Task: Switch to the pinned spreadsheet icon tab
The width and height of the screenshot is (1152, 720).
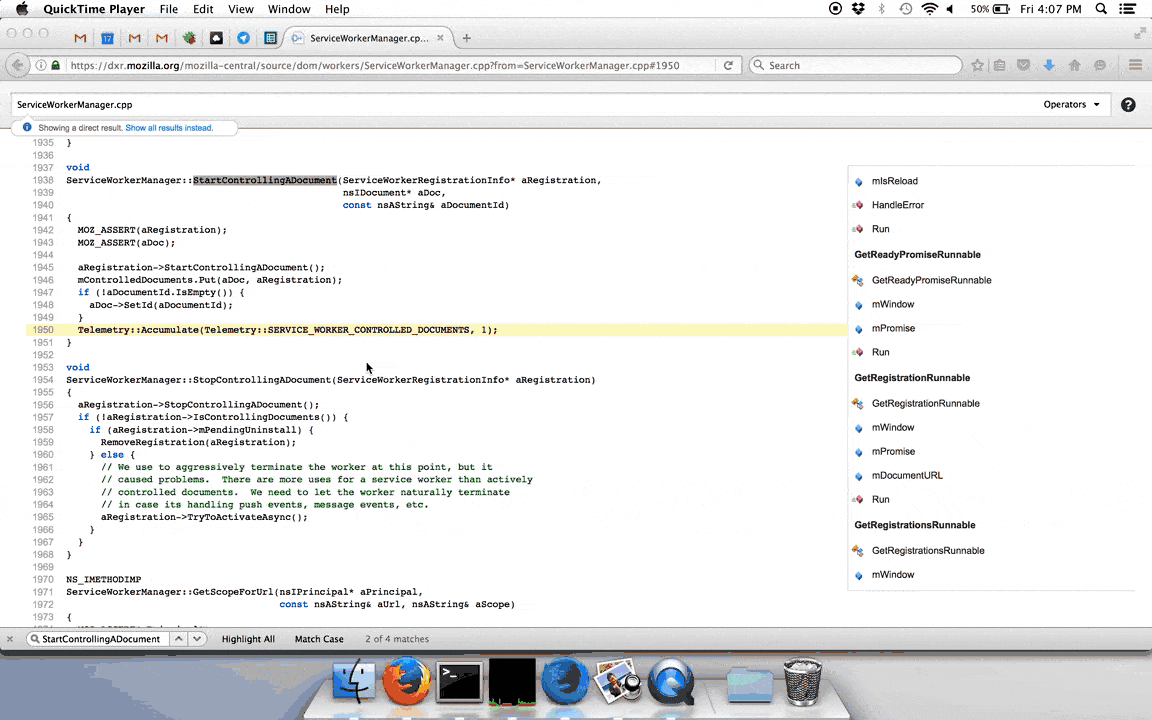Action: coord(270,38)
